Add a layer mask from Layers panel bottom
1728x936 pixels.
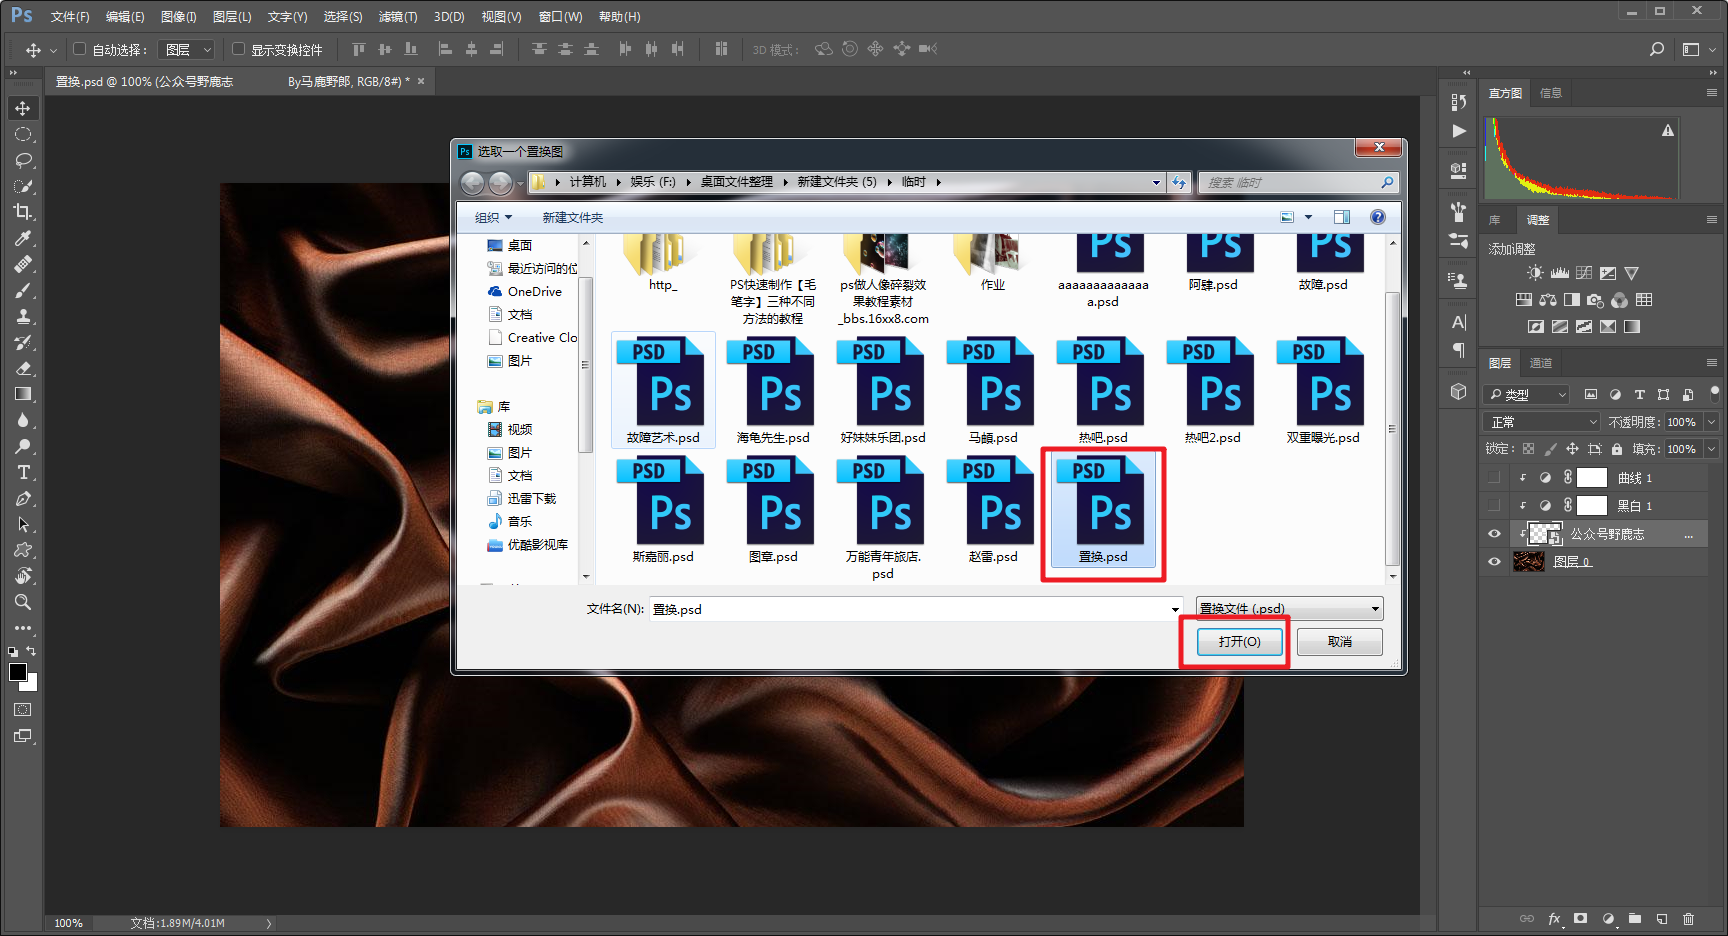pos(1581,918)
